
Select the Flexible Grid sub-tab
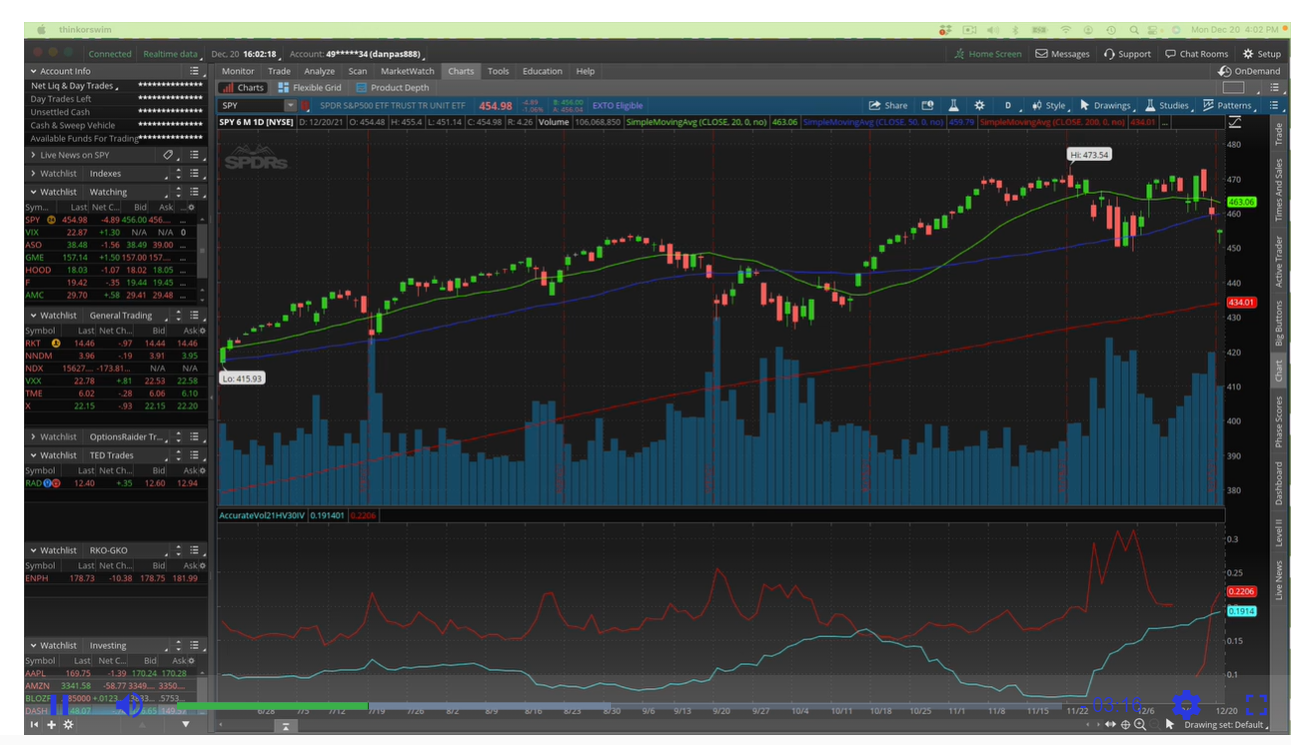[309, 87]
